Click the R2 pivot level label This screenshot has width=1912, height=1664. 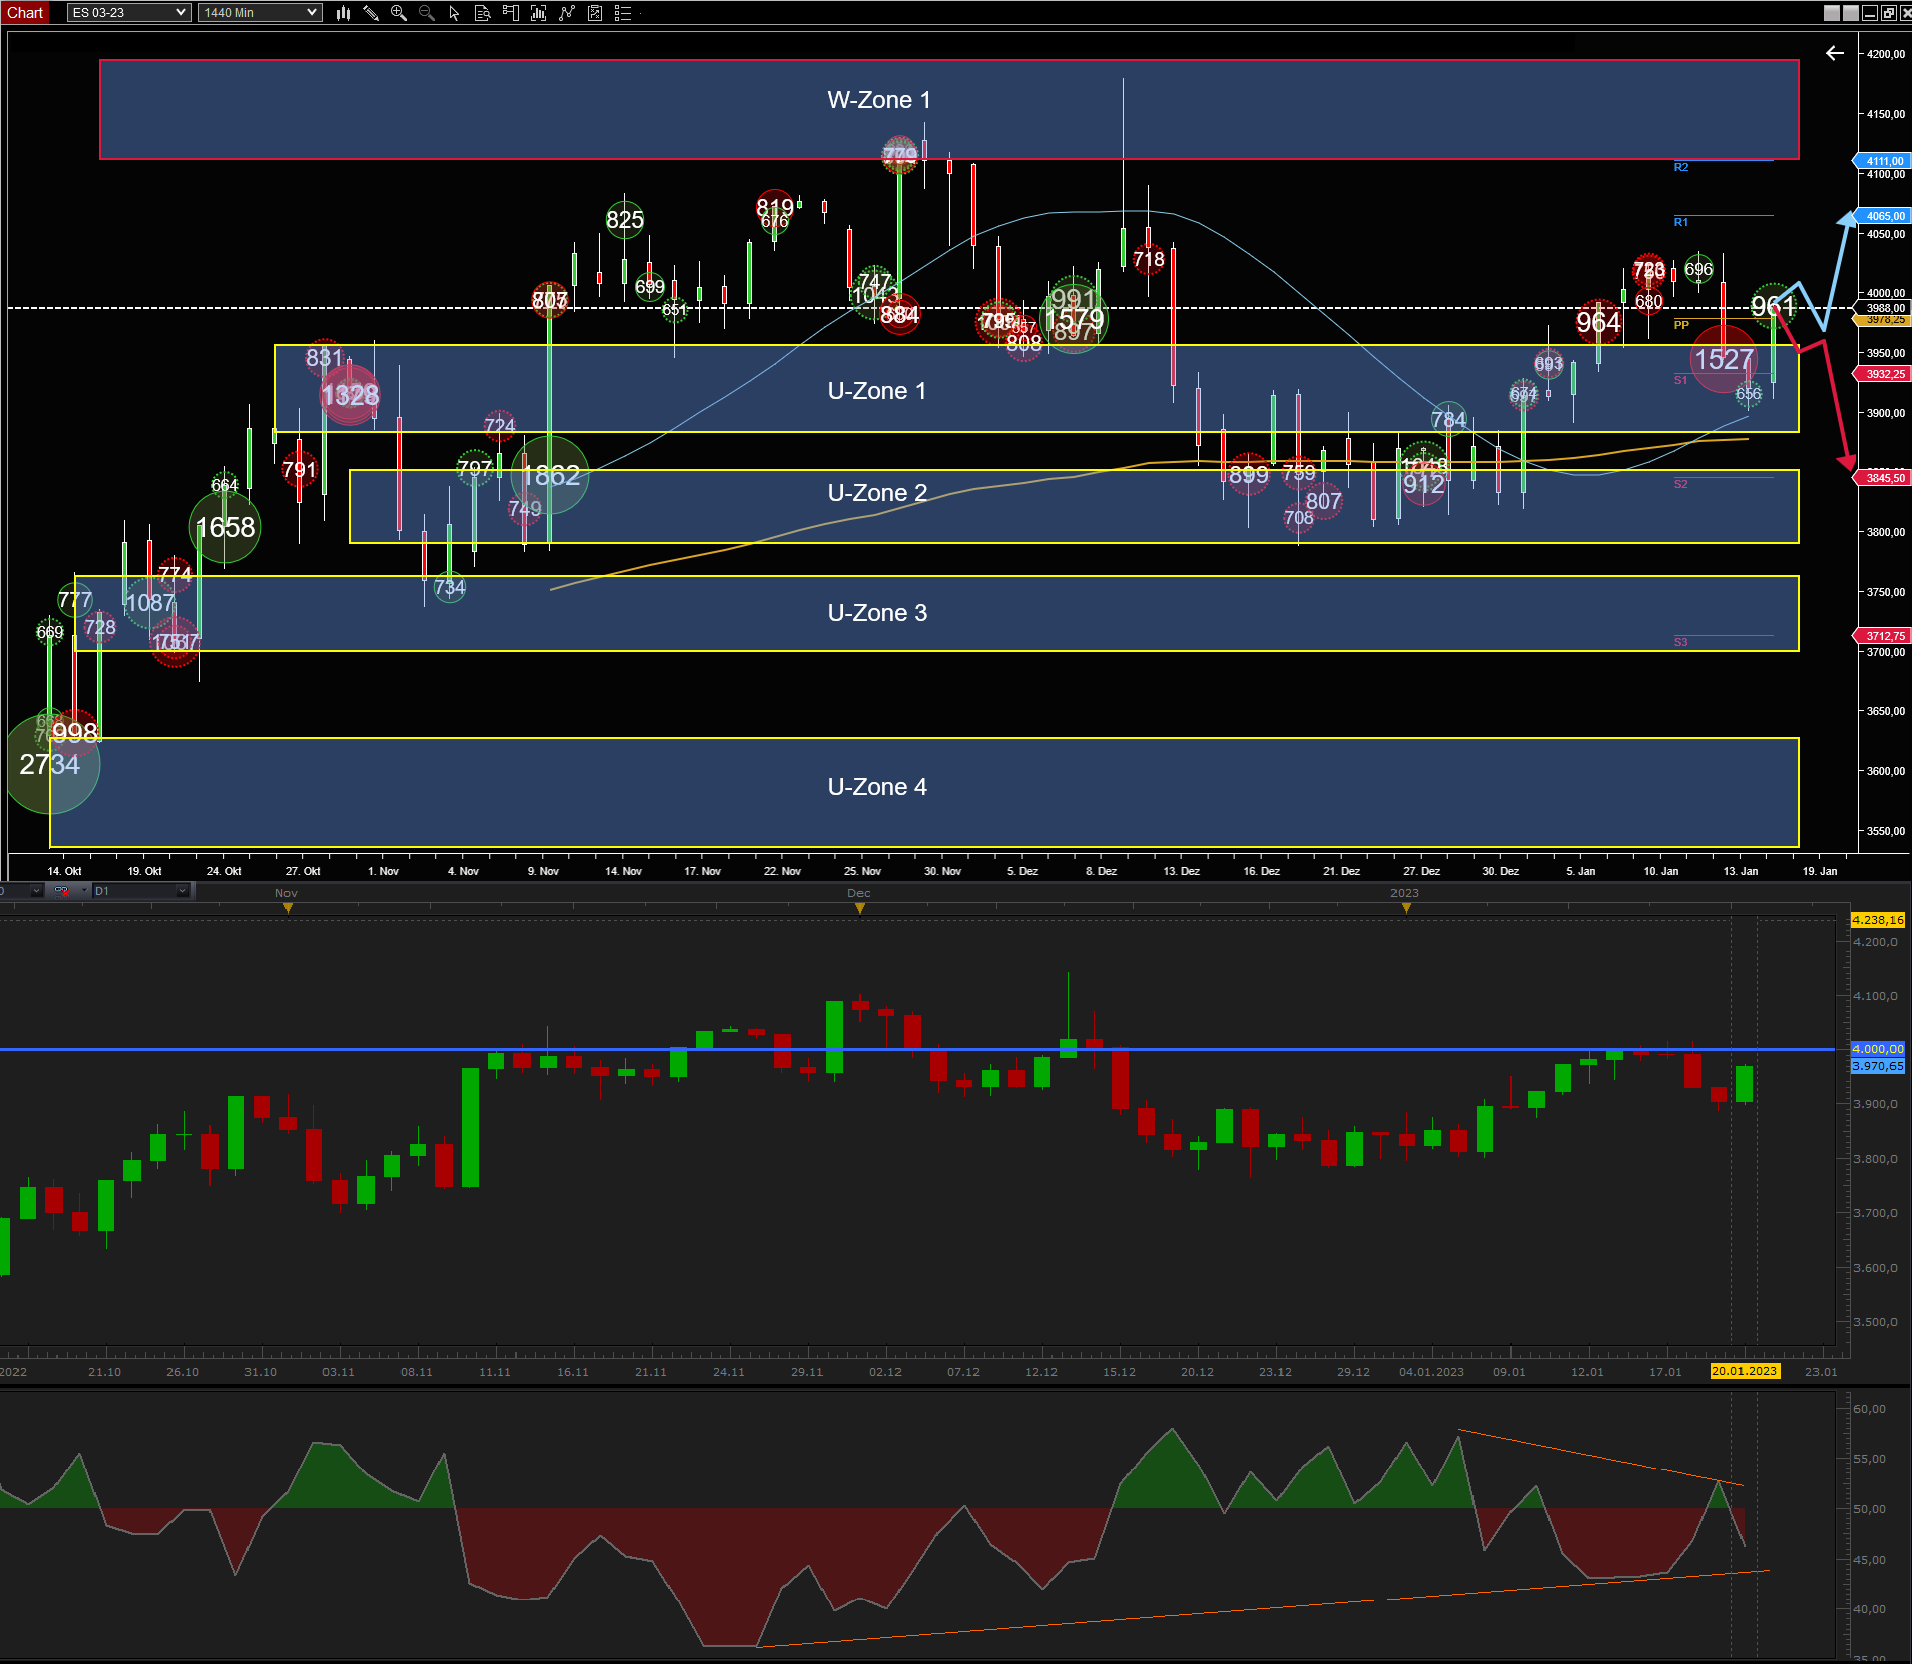pos(1681,167)
